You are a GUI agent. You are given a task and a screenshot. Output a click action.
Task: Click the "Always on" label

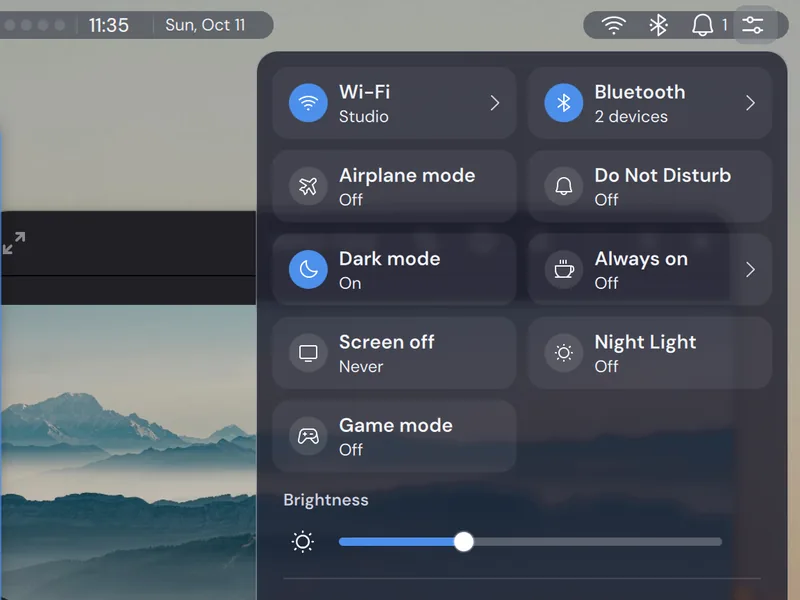(641, 259)
